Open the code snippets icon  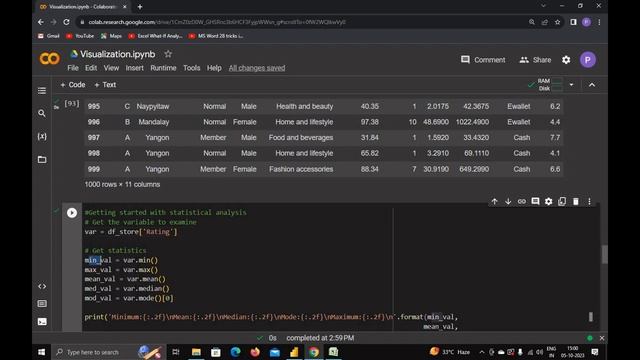42,287
